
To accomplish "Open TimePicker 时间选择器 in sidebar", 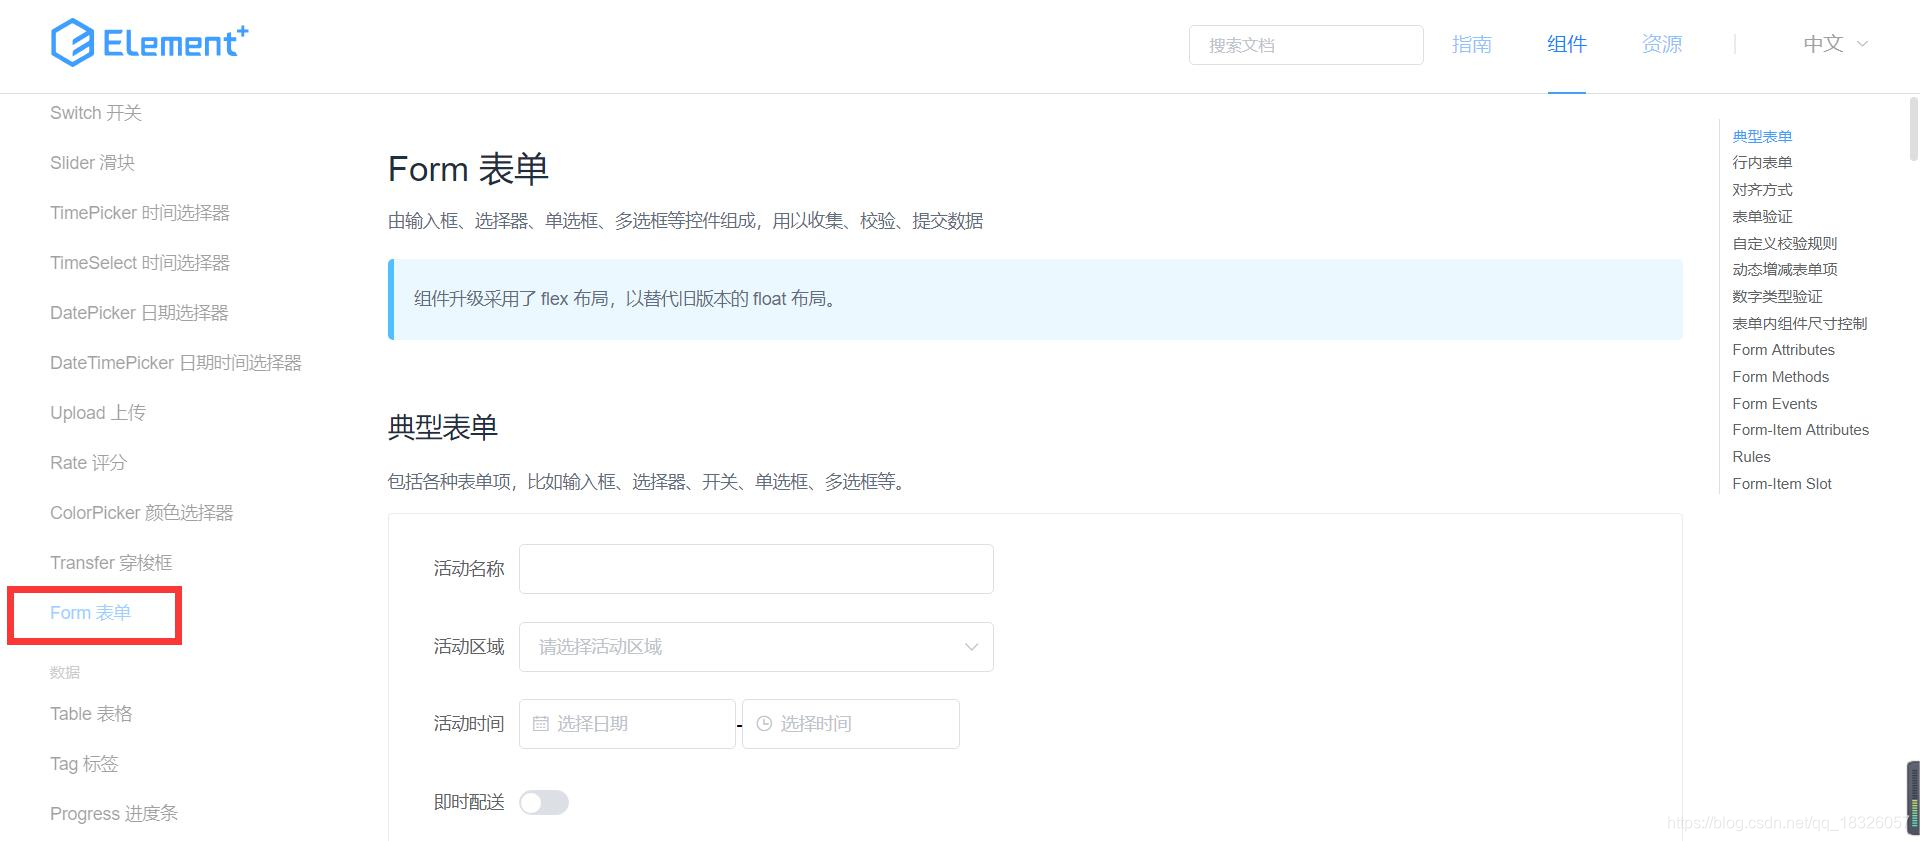I will click(x=140, y=213).
